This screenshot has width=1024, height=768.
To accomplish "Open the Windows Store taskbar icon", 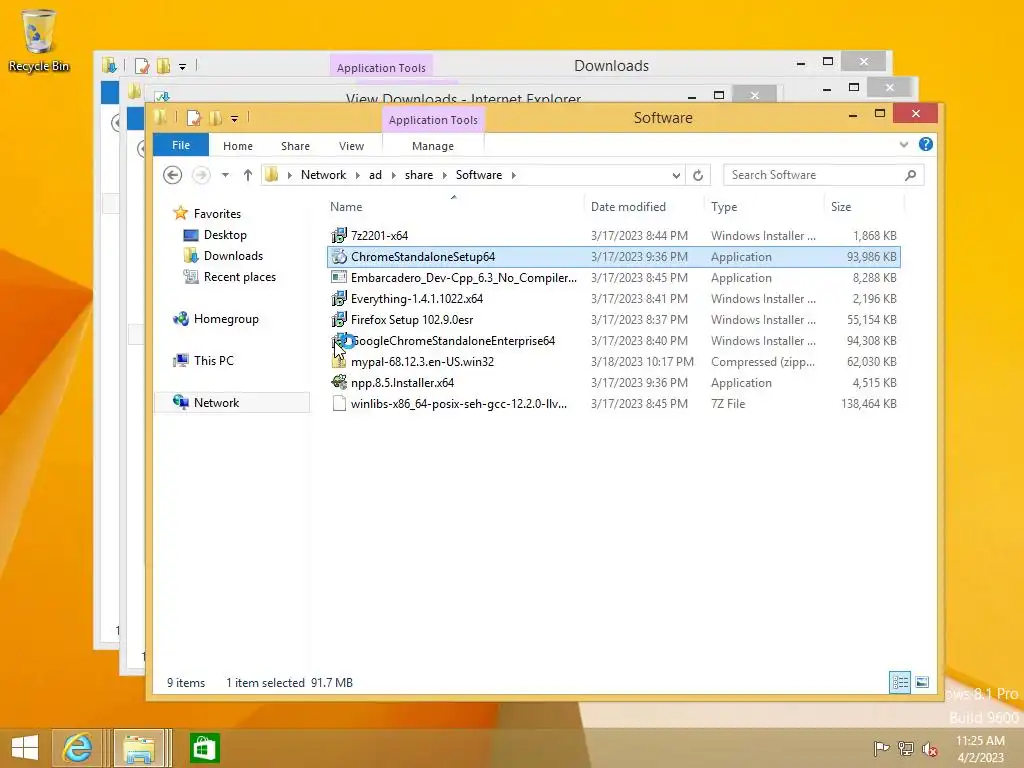I will 204,748.
